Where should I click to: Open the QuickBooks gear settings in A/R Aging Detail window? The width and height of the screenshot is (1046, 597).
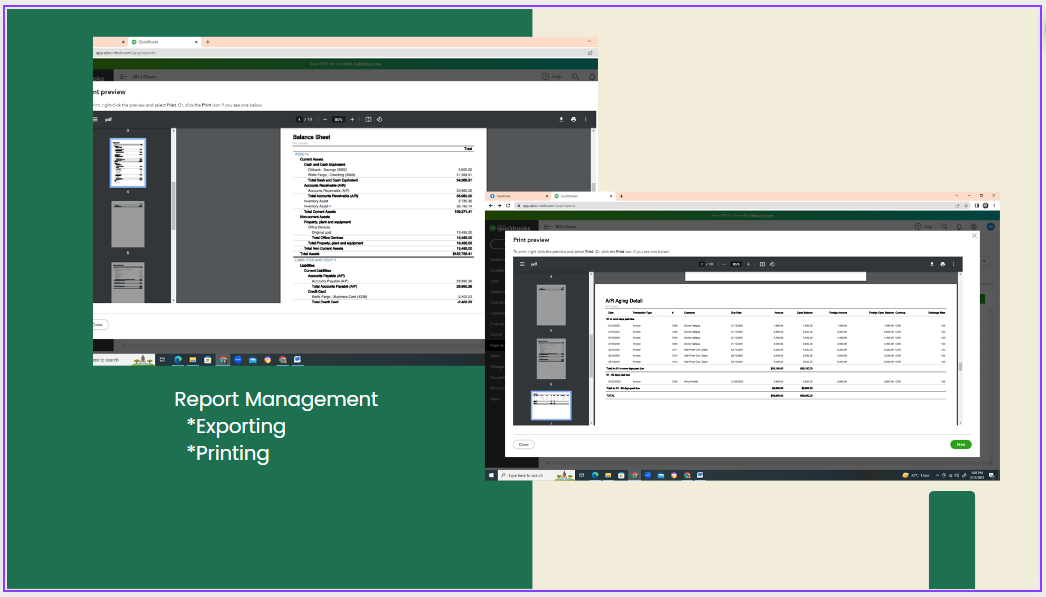click(975, 227)
